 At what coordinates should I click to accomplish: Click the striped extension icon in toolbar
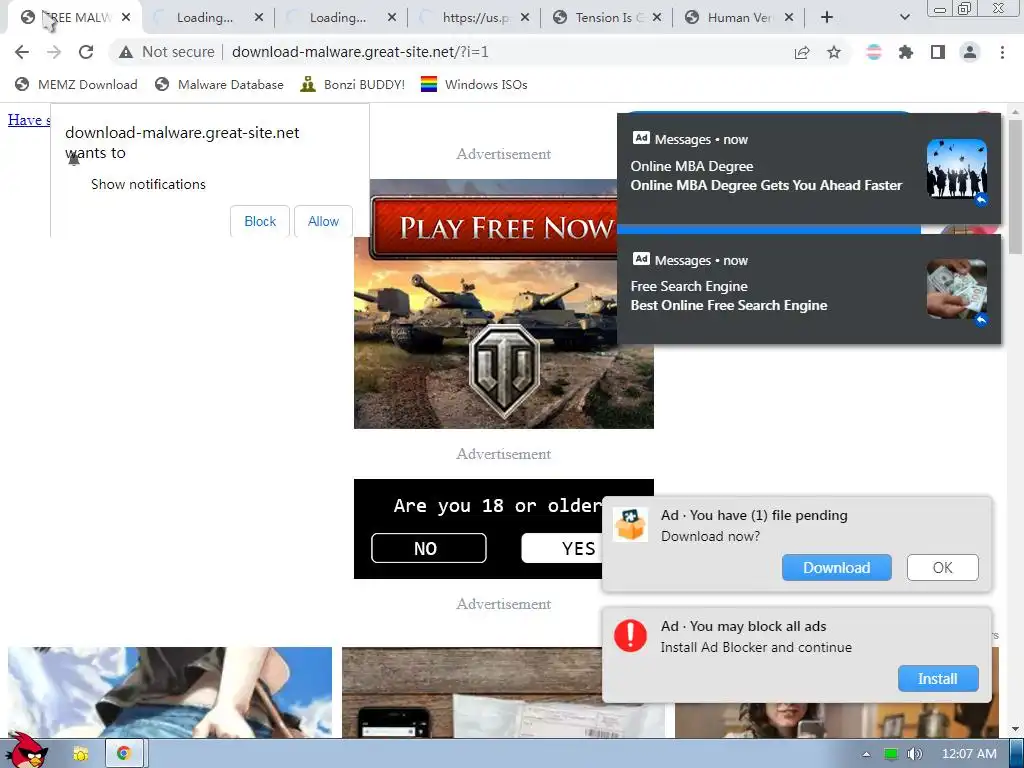tap(874, 52)
